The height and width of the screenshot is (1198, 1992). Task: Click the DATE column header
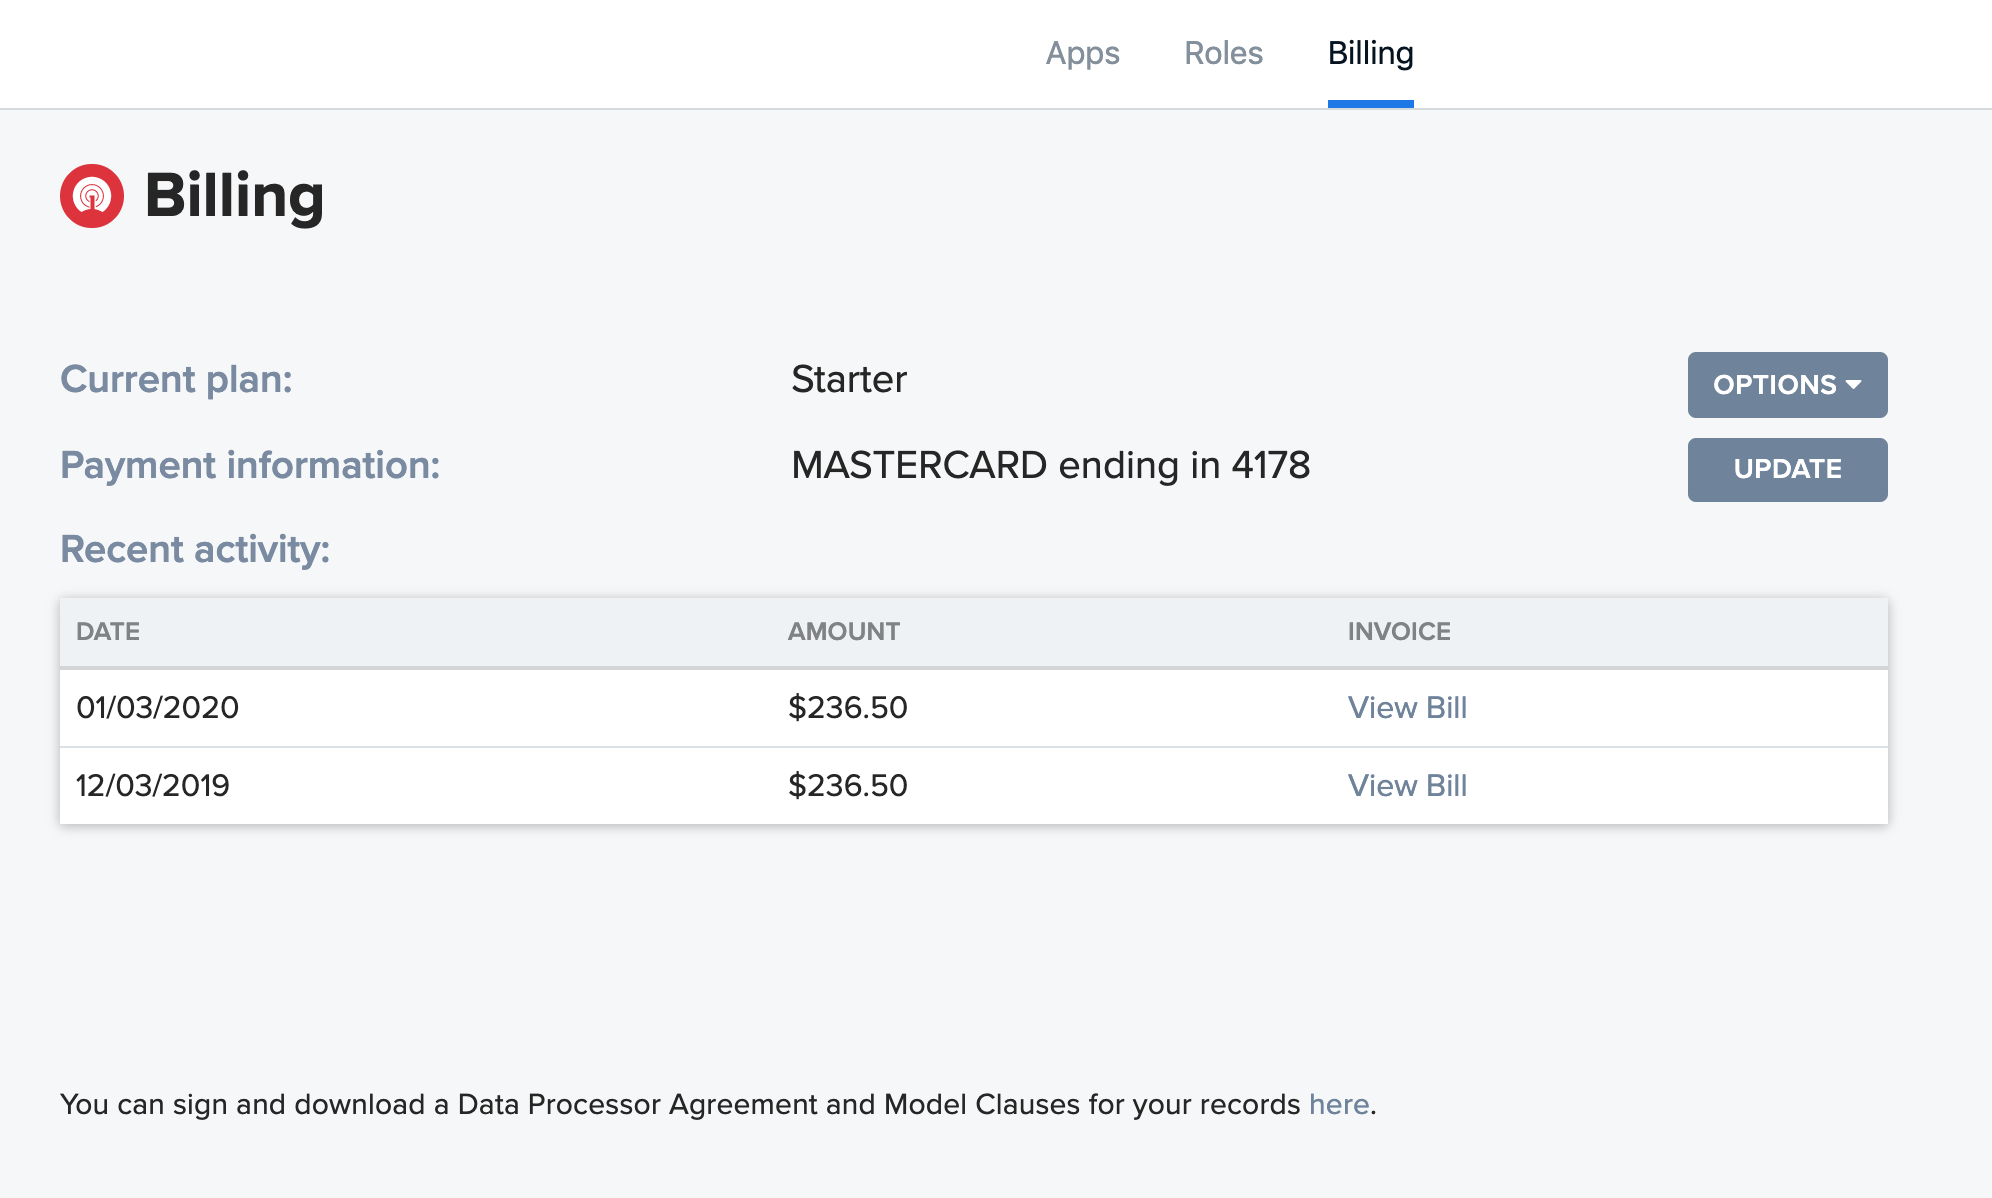(x=108, y=632)
